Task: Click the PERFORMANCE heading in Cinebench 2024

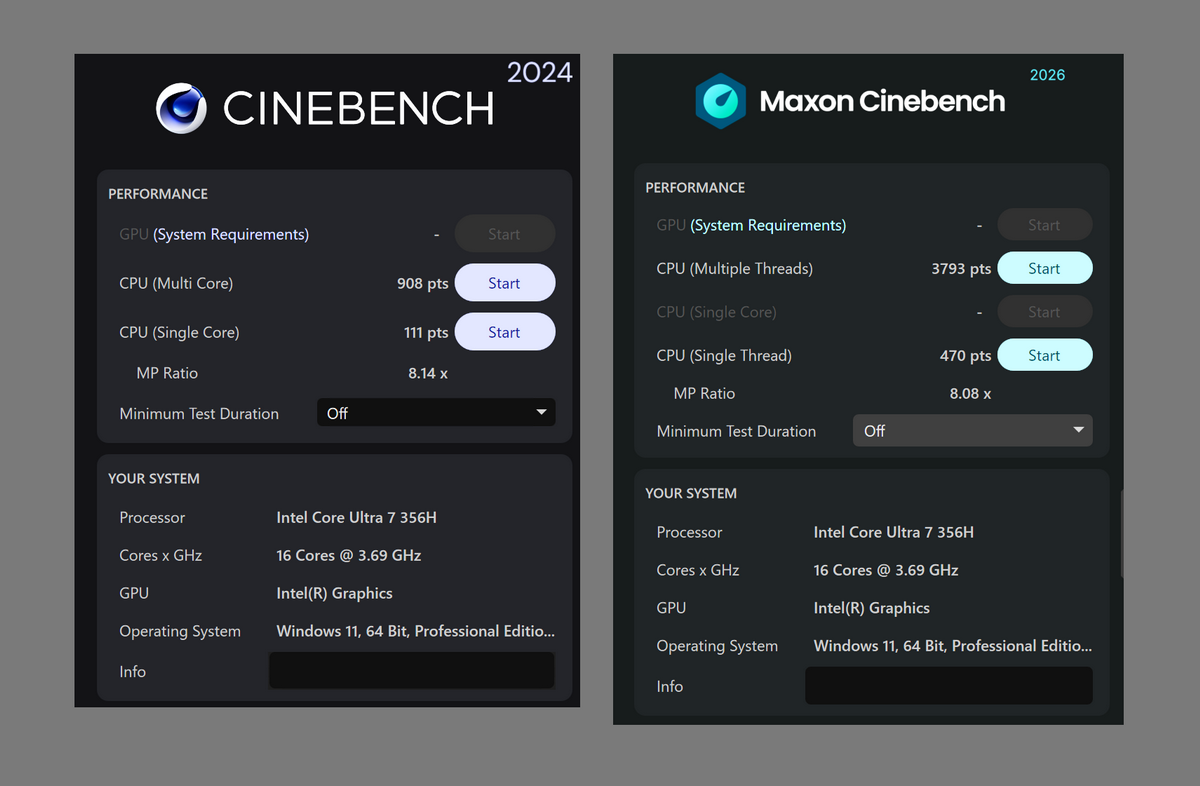Action: tap(158, 193)
